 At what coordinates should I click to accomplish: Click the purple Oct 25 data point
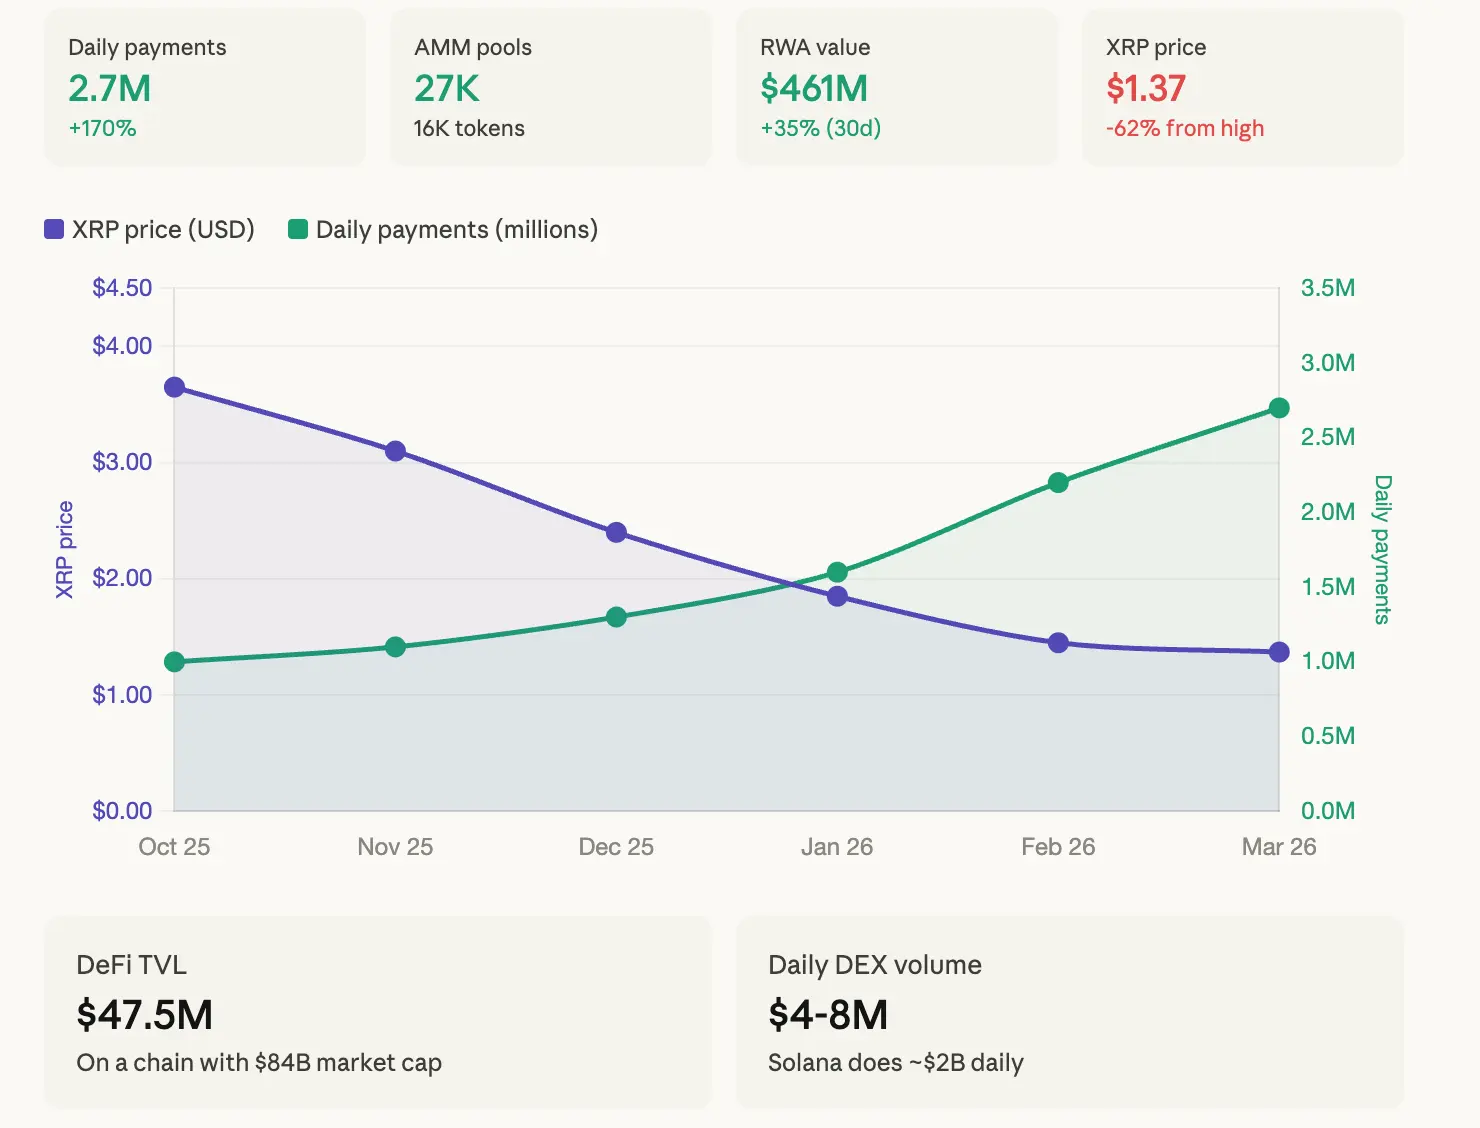tap(174, 386)
